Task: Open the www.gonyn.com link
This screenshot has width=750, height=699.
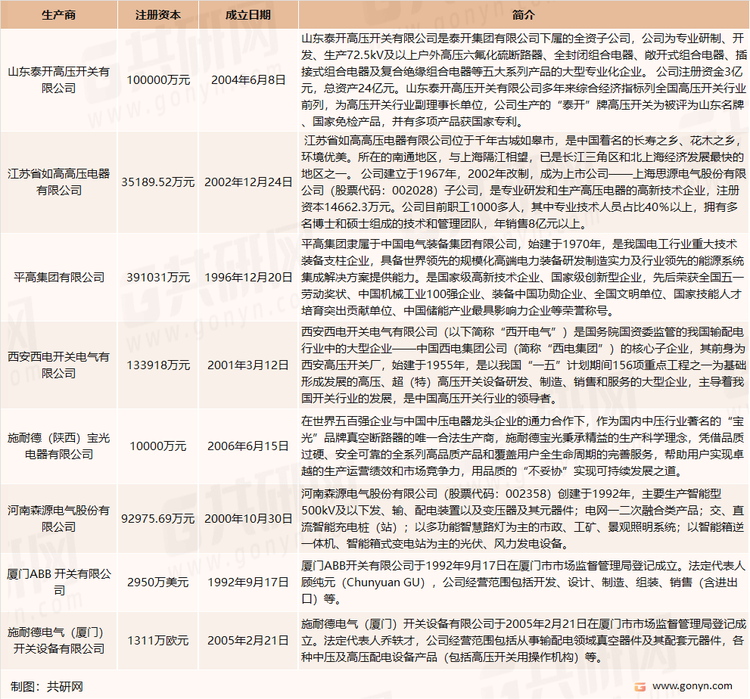Action: (x=692, y=686)
